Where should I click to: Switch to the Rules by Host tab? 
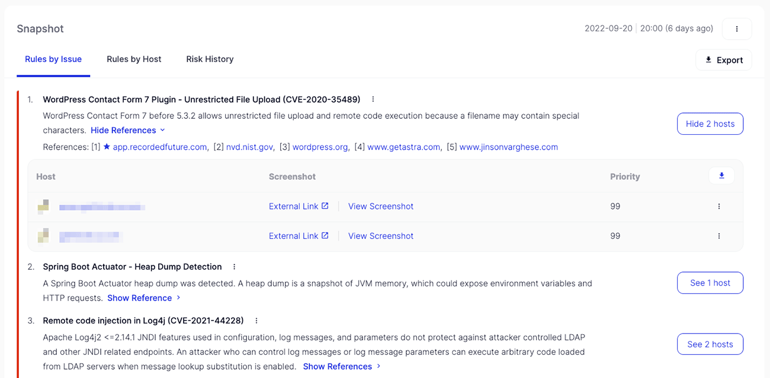pos(134,59)
